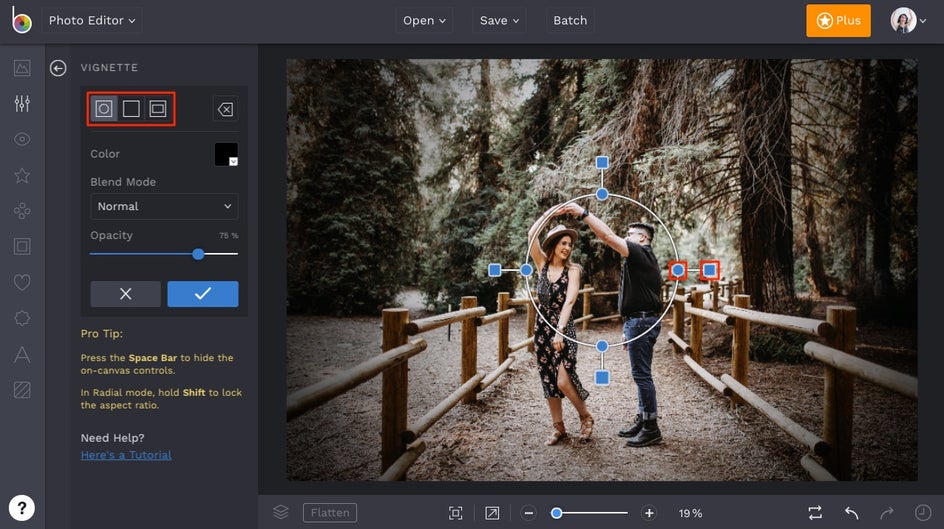Apply vignette with the checkmark button
This screenshot has height=529, width=944.
(x=203, y=294)
